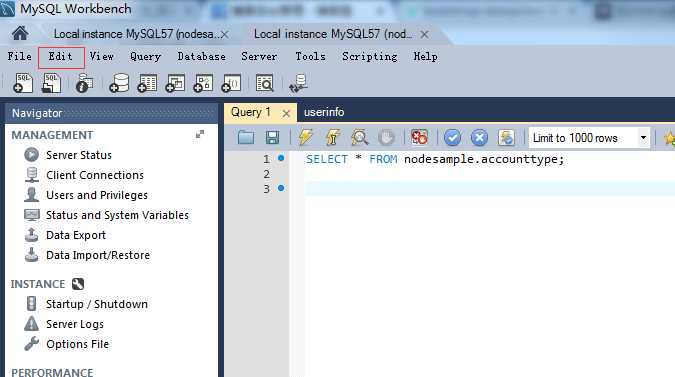Open the Tools menu

310,56
